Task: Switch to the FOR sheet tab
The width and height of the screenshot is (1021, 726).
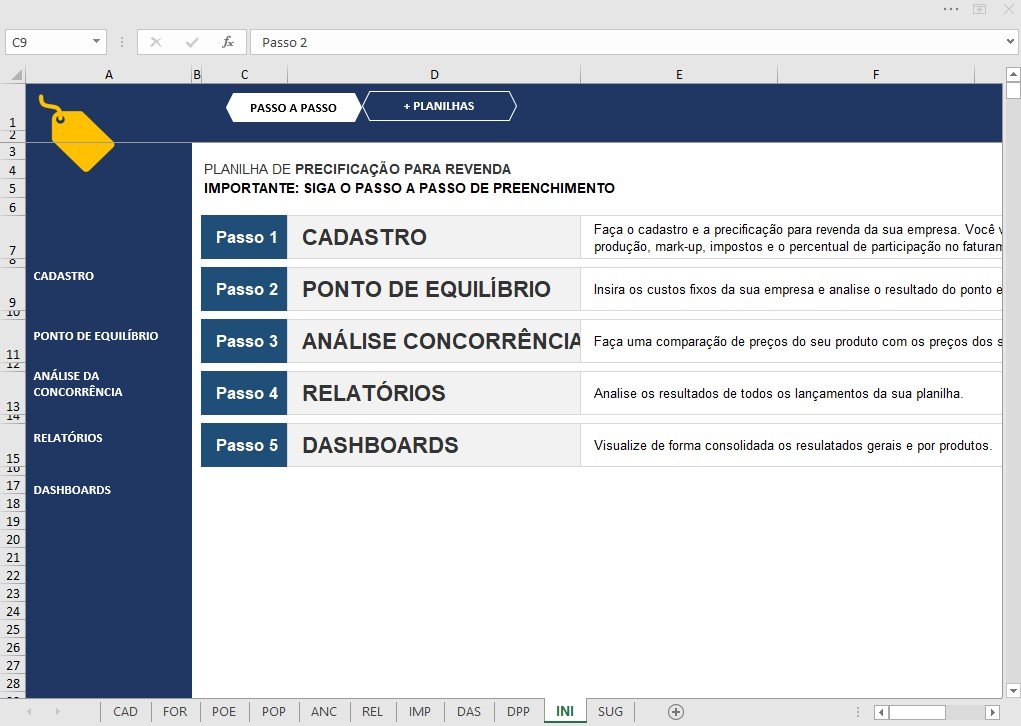Action: coord(175,712)
